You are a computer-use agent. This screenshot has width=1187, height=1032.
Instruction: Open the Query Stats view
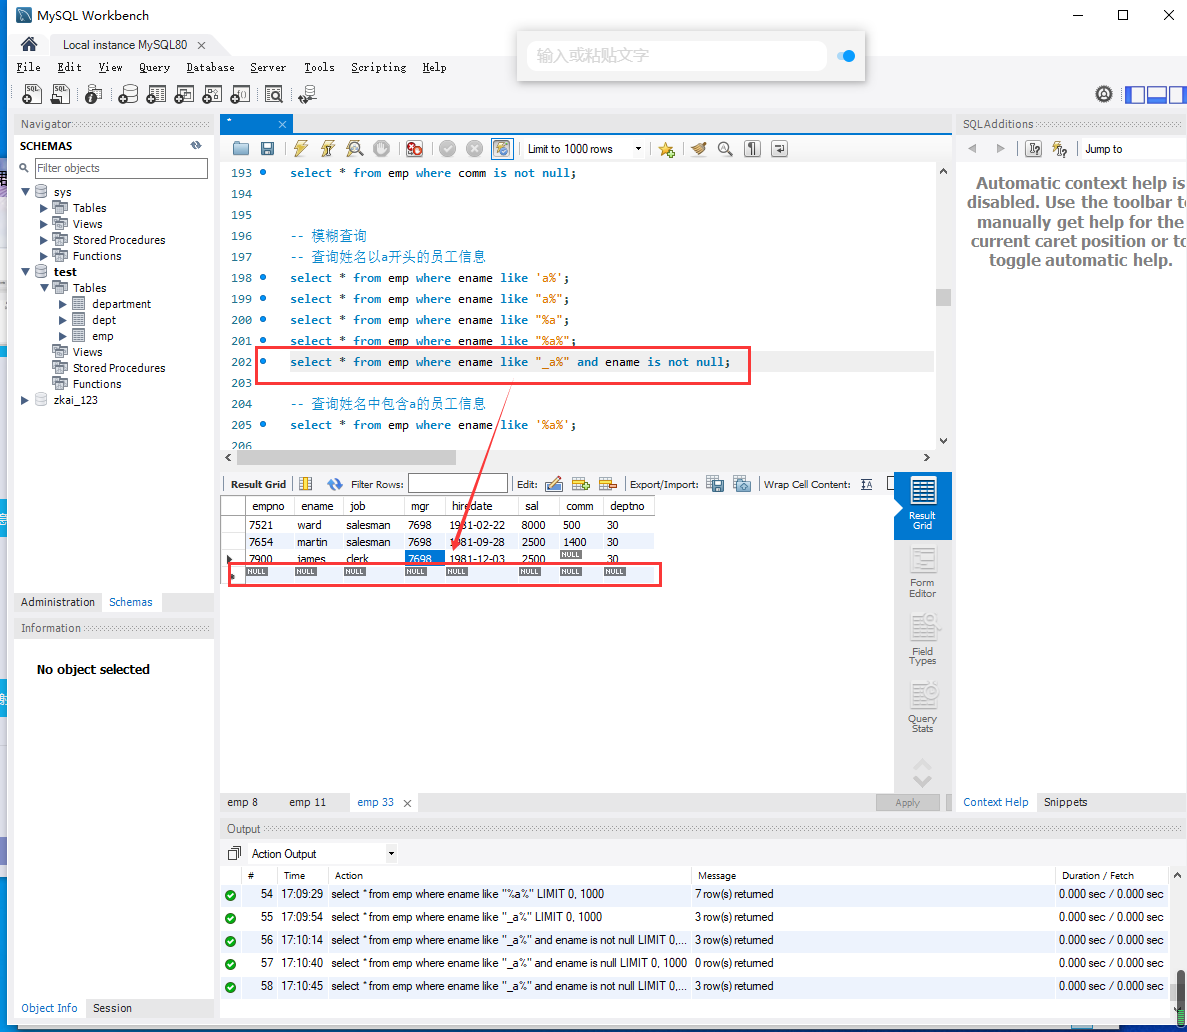tap(922, 708)
